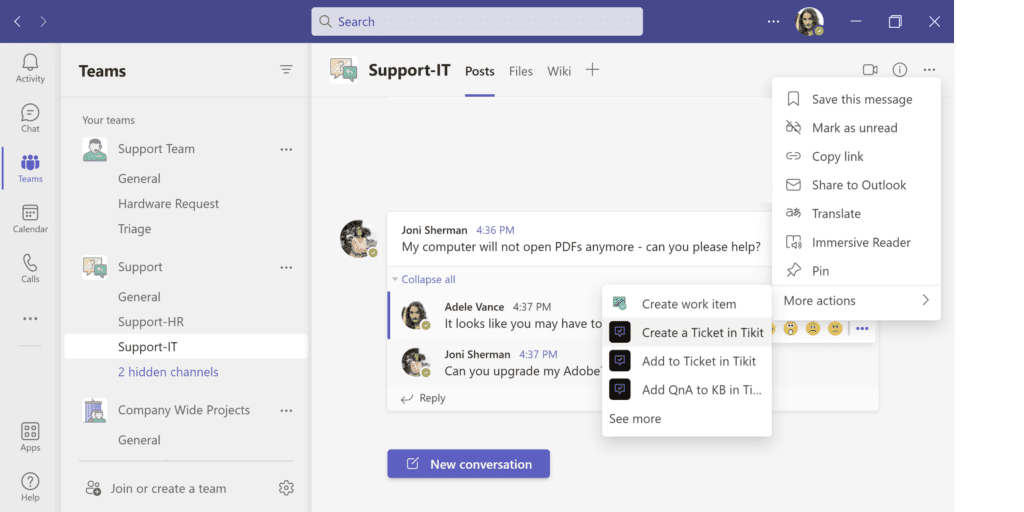Open the Wiki tab
The image size is (1024, 512).
coord(559,71)
